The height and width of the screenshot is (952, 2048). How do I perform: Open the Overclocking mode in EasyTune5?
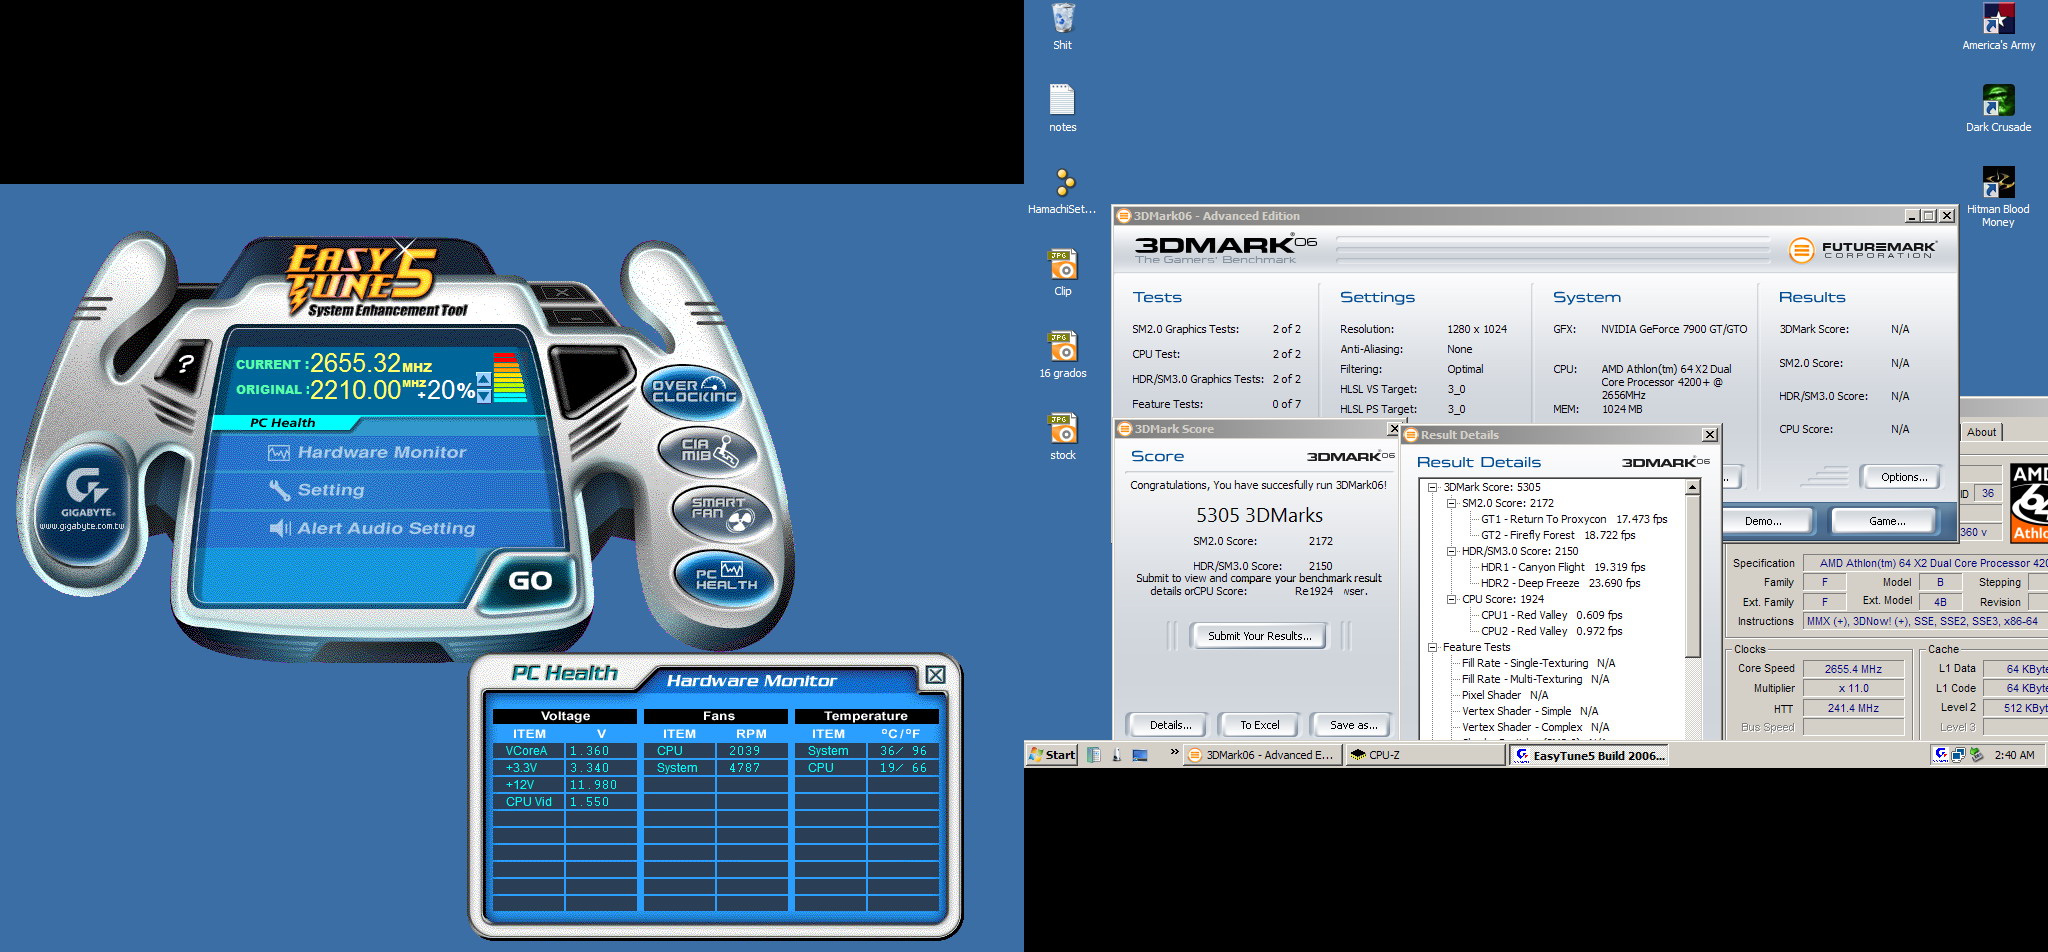pyautogui.click(x=694, y=391)
